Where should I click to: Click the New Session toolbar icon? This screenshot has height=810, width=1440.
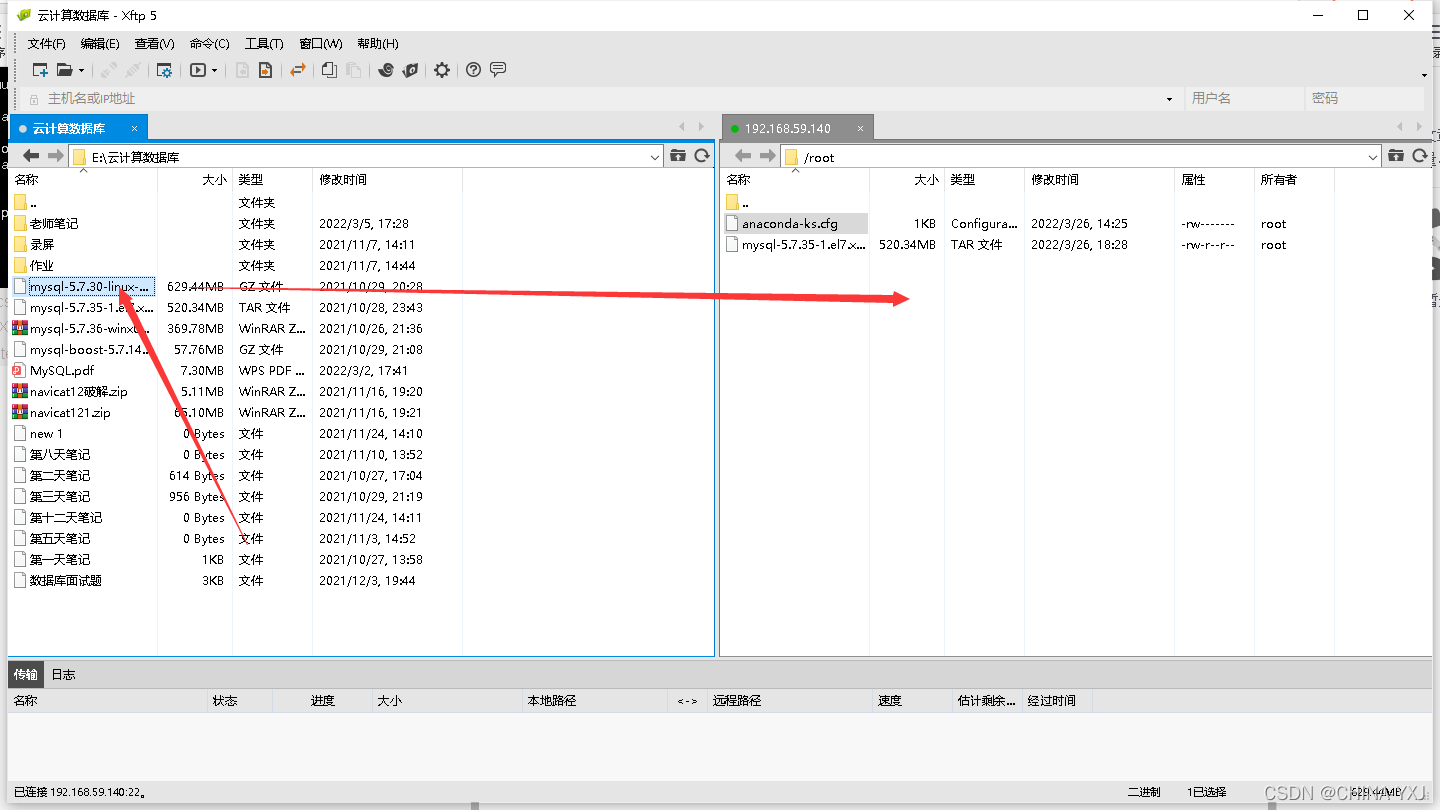40,70
